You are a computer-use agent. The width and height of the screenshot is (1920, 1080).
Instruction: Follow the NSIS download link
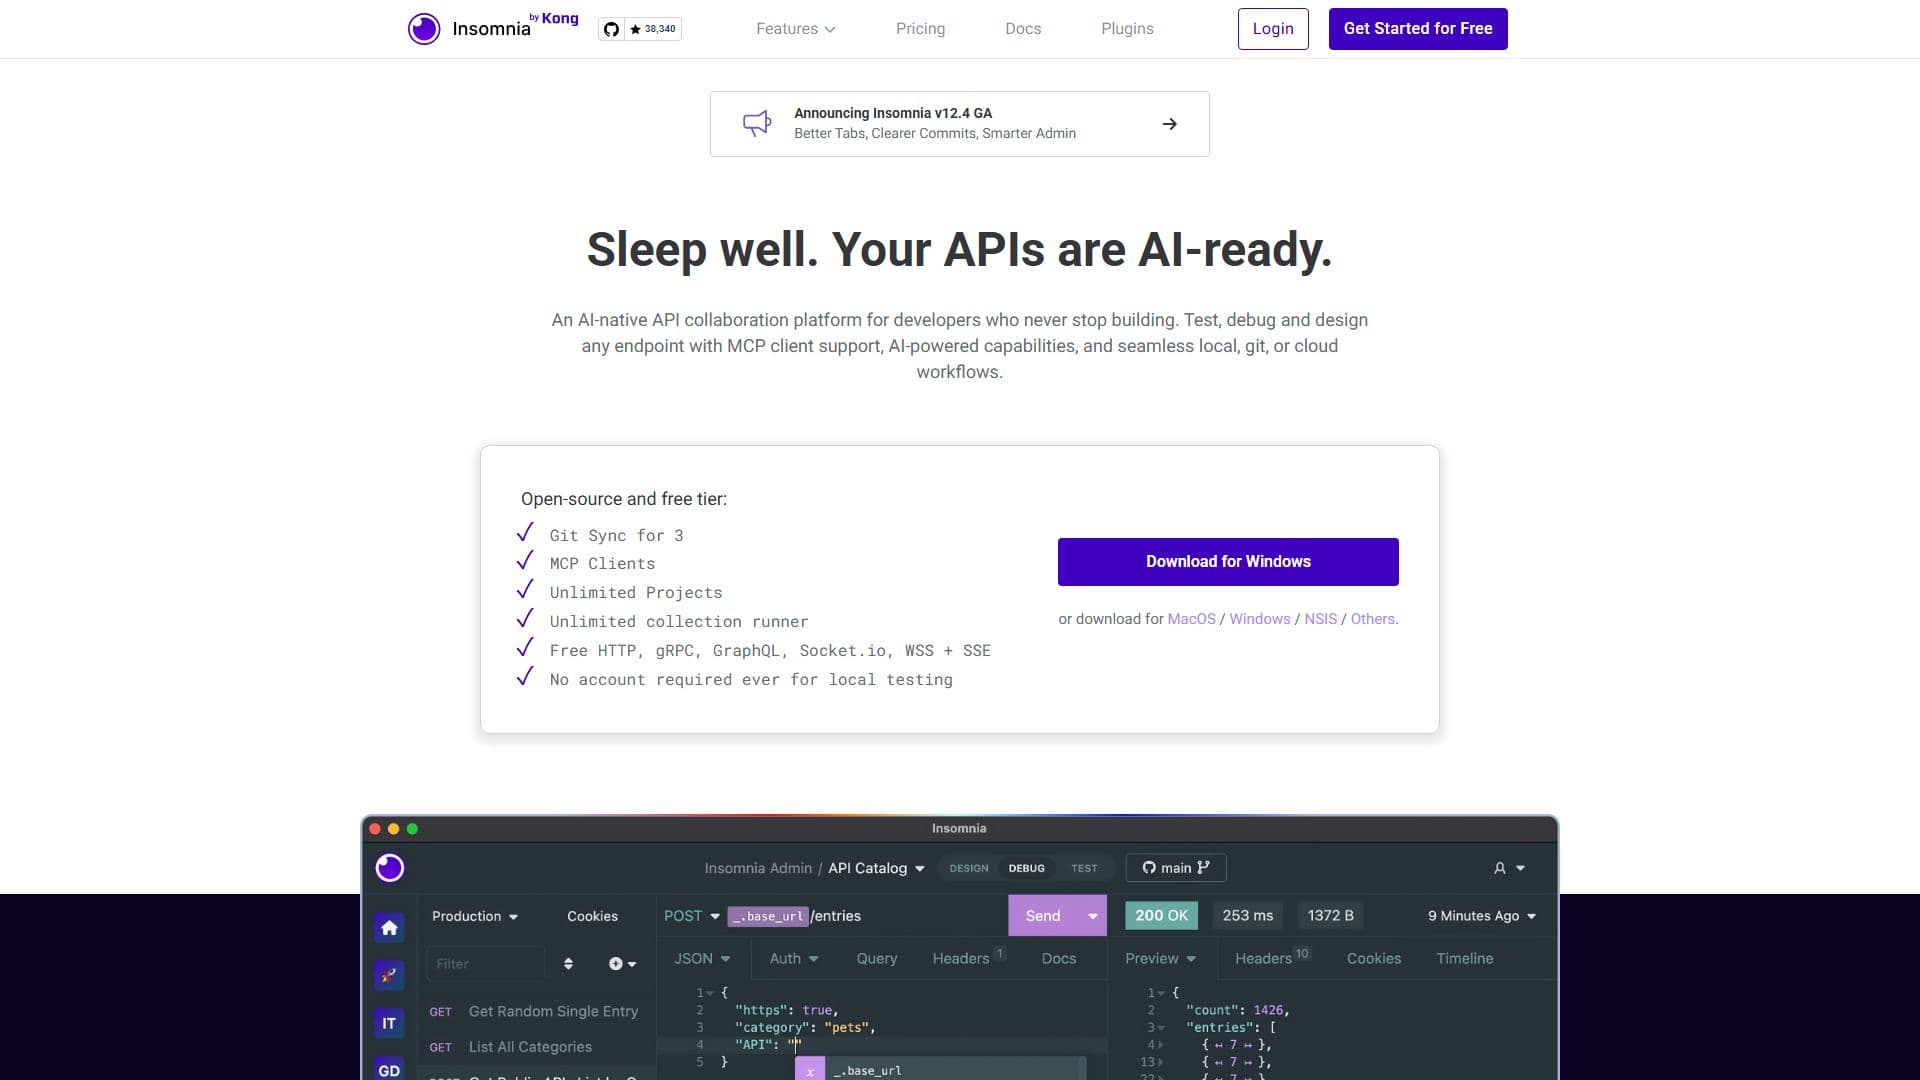pos(1320,619)
